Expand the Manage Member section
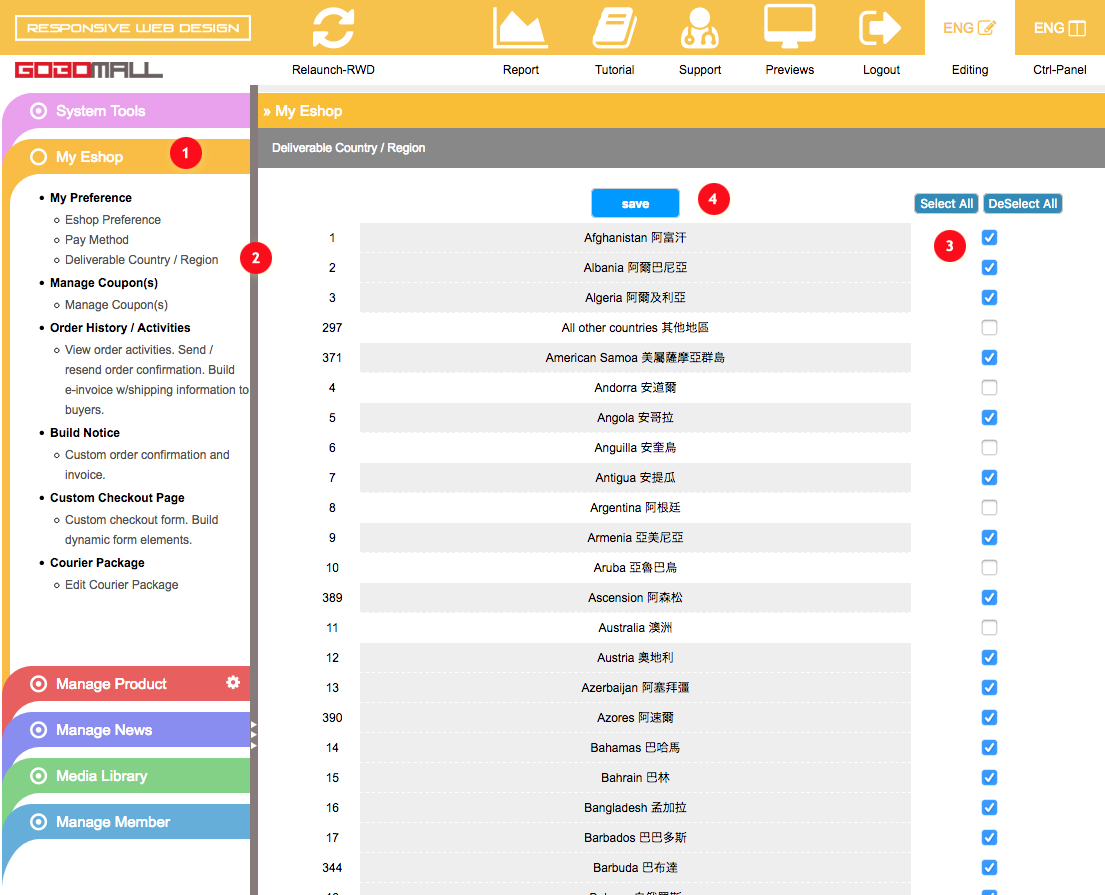Viewport: 1105px width, 895px height. click(x=113, y=822)
